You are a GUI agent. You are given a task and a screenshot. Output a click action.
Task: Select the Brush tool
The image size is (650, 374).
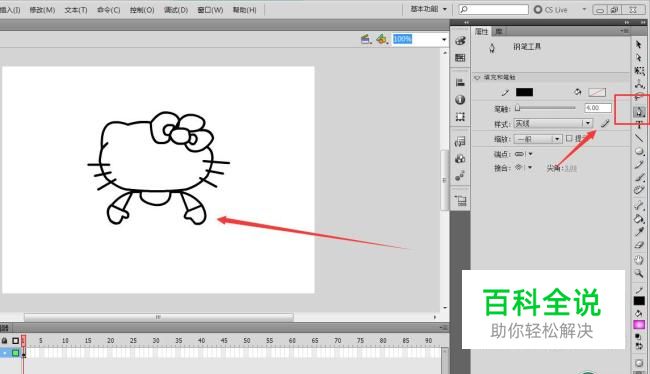639,178
